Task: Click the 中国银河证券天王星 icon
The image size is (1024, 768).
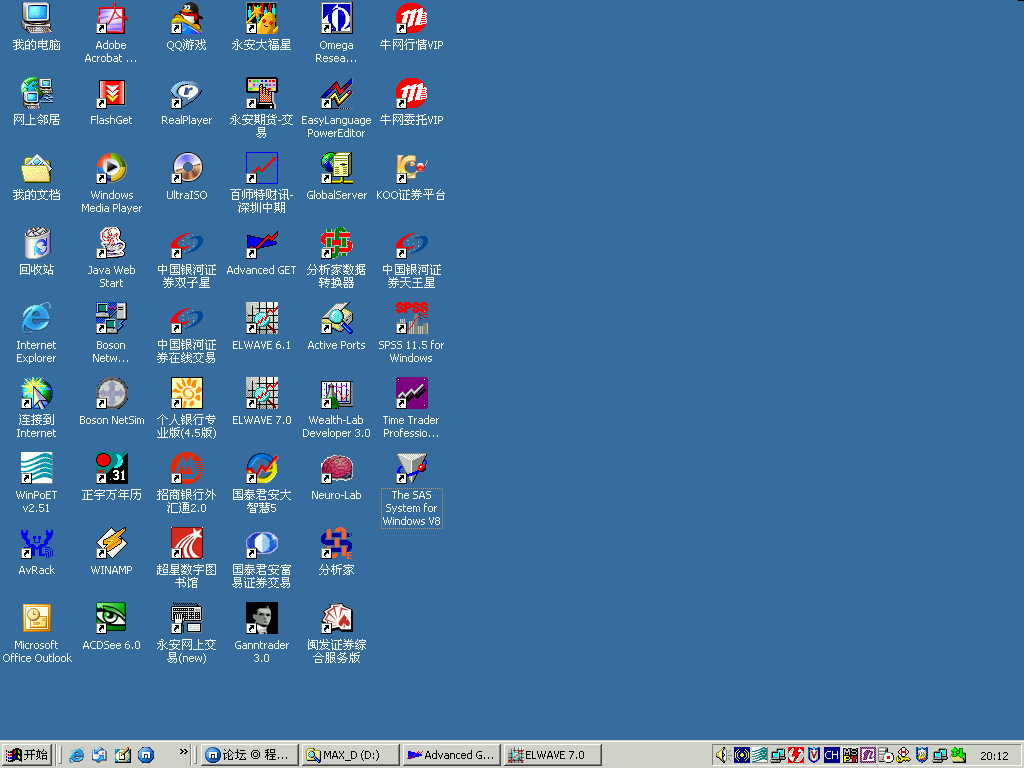Action: tap(411, 244)
